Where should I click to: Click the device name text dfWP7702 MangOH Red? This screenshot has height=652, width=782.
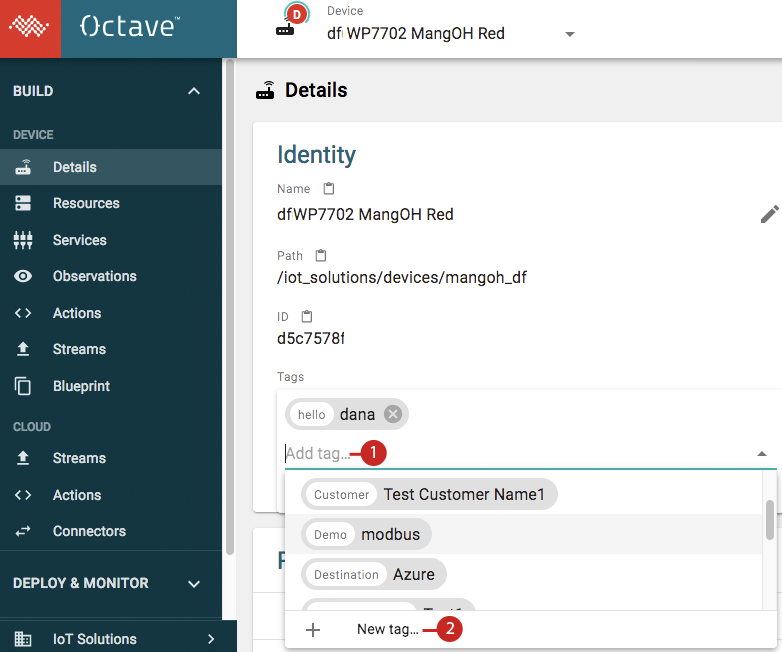[365, 215]
